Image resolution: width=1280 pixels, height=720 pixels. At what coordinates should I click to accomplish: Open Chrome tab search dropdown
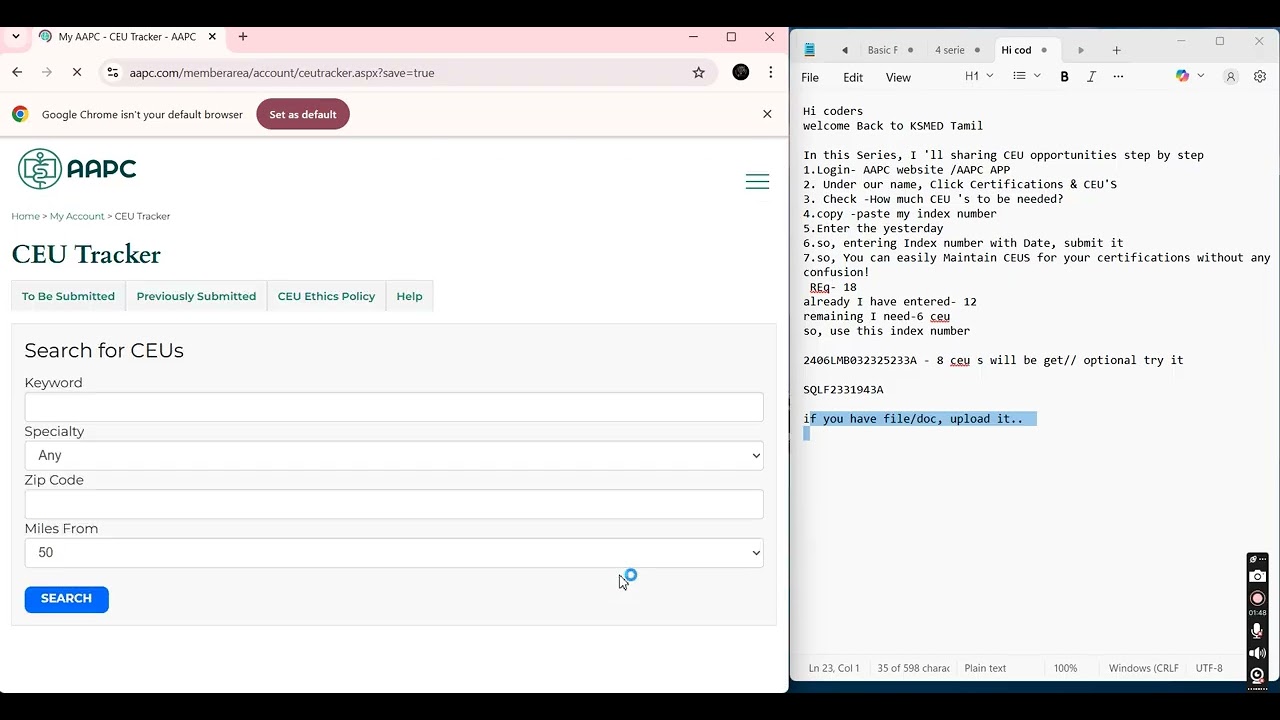coord(16,37)
